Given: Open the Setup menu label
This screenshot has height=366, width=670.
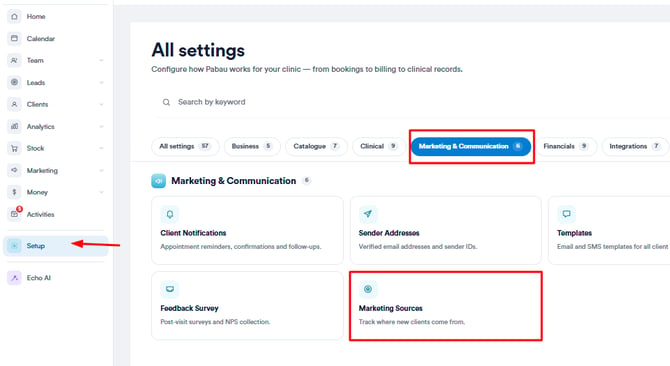Looking at the screenshot, I should (35, 246).
